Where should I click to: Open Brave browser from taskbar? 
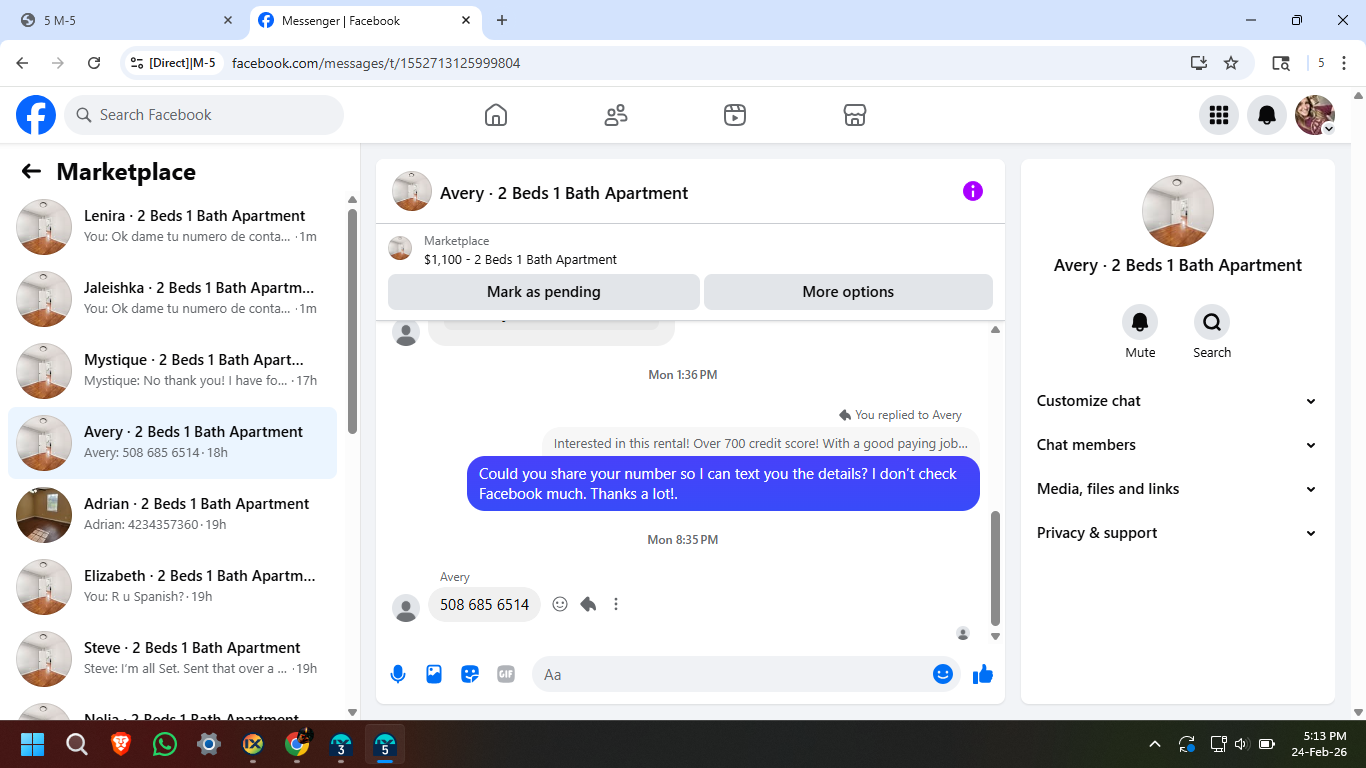(x=121, y=744)
